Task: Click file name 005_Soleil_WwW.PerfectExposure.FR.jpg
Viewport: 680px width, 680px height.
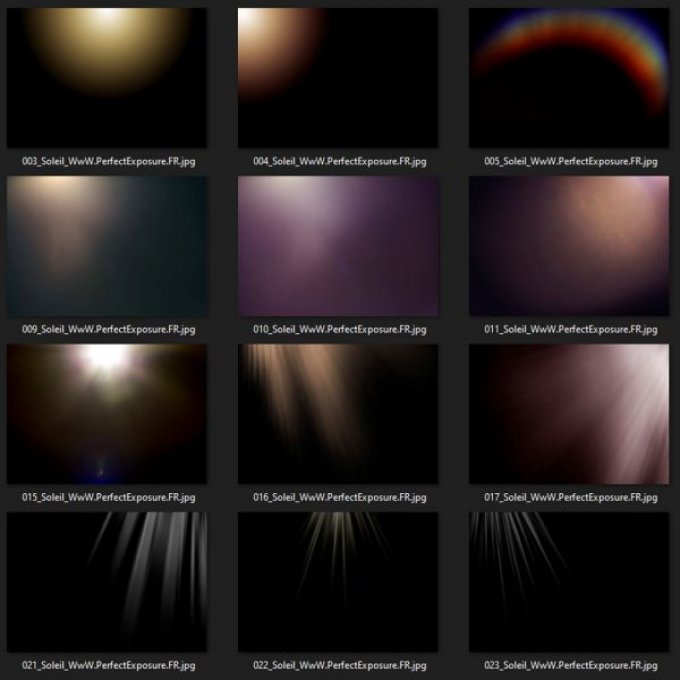Action: (571, 162)
